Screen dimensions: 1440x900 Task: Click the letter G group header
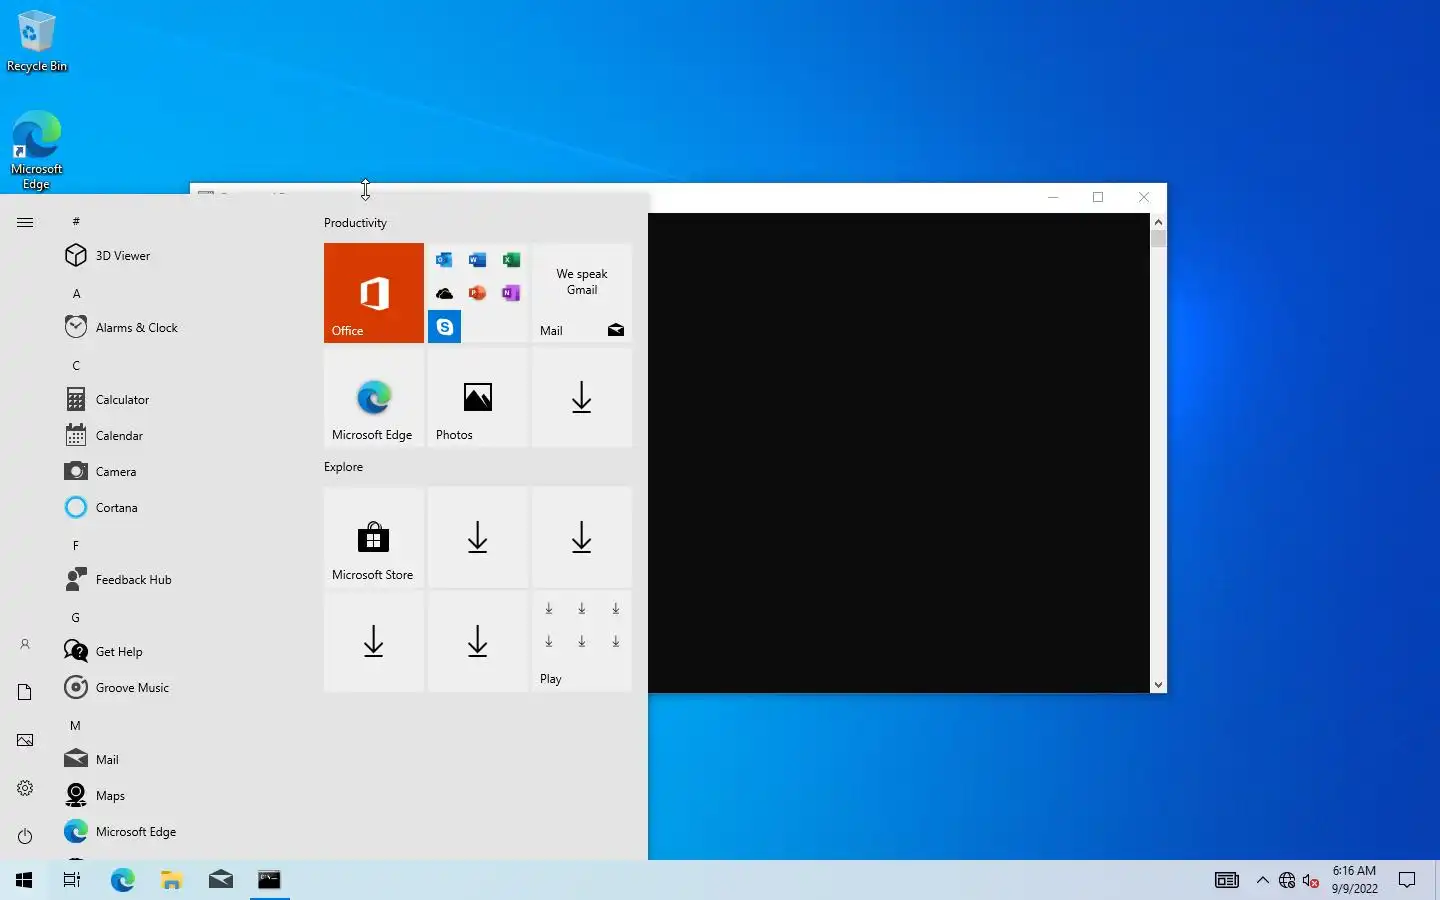click(x=76, y=617)
